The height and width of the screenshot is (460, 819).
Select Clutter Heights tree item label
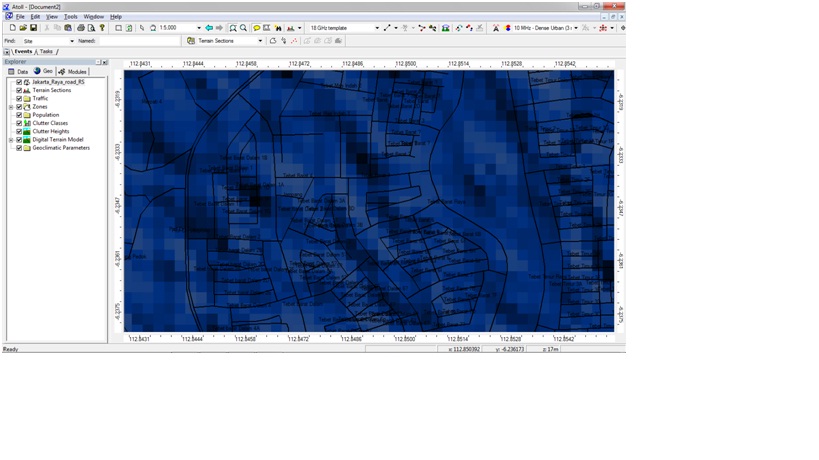(x=51, y=132)
